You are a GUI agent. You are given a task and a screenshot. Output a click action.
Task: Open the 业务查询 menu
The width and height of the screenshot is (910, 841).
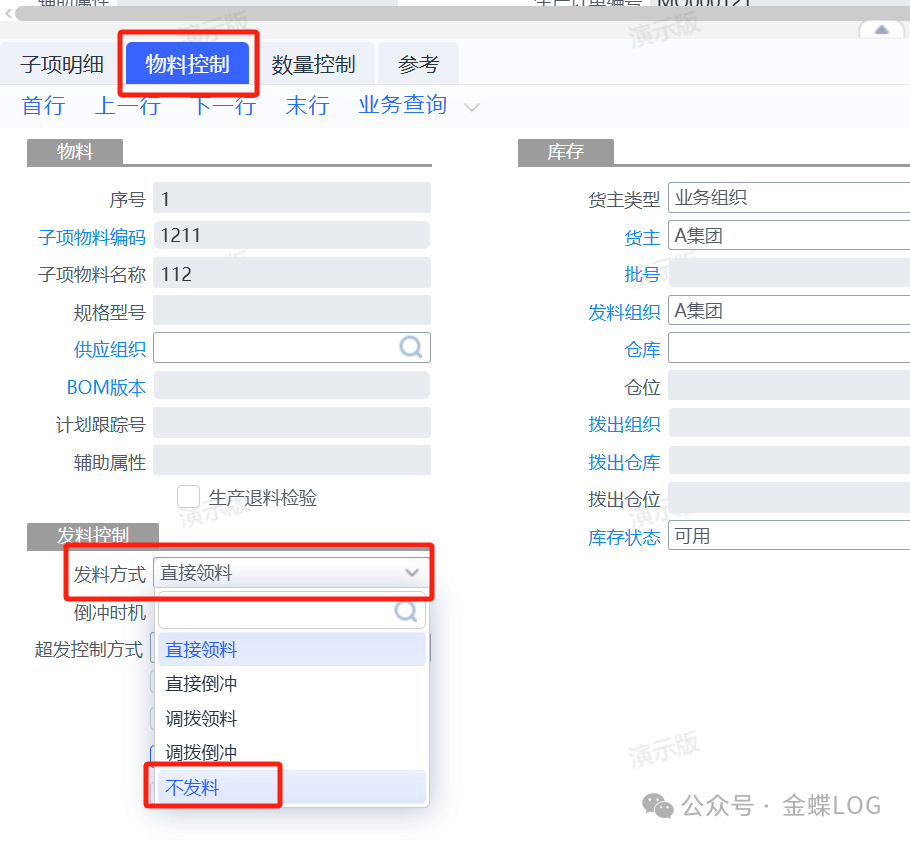402,105
